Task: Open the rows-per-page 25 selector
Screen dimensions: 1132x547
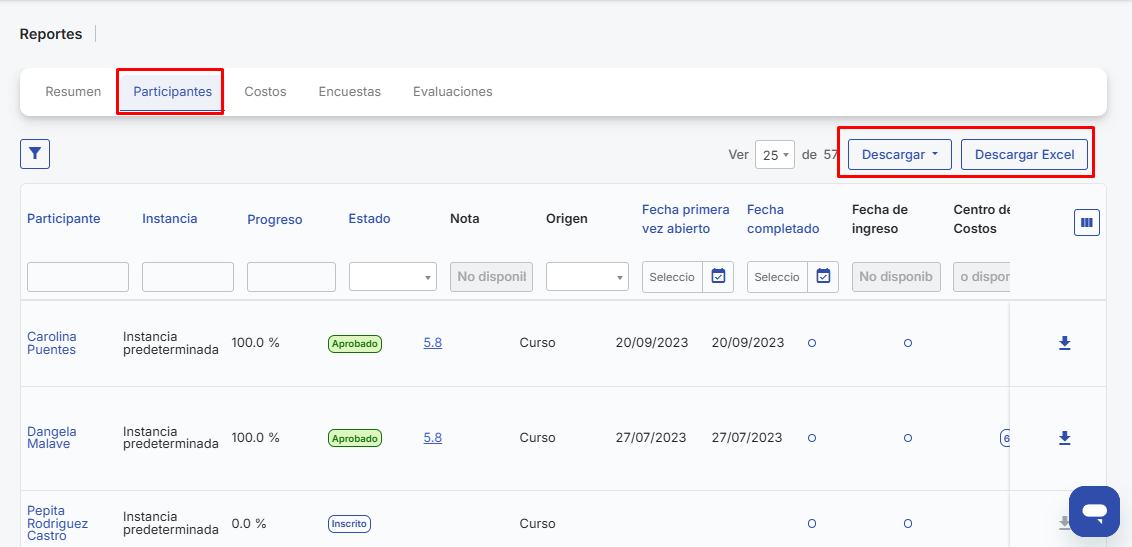Action: click(x=774, y=155)
